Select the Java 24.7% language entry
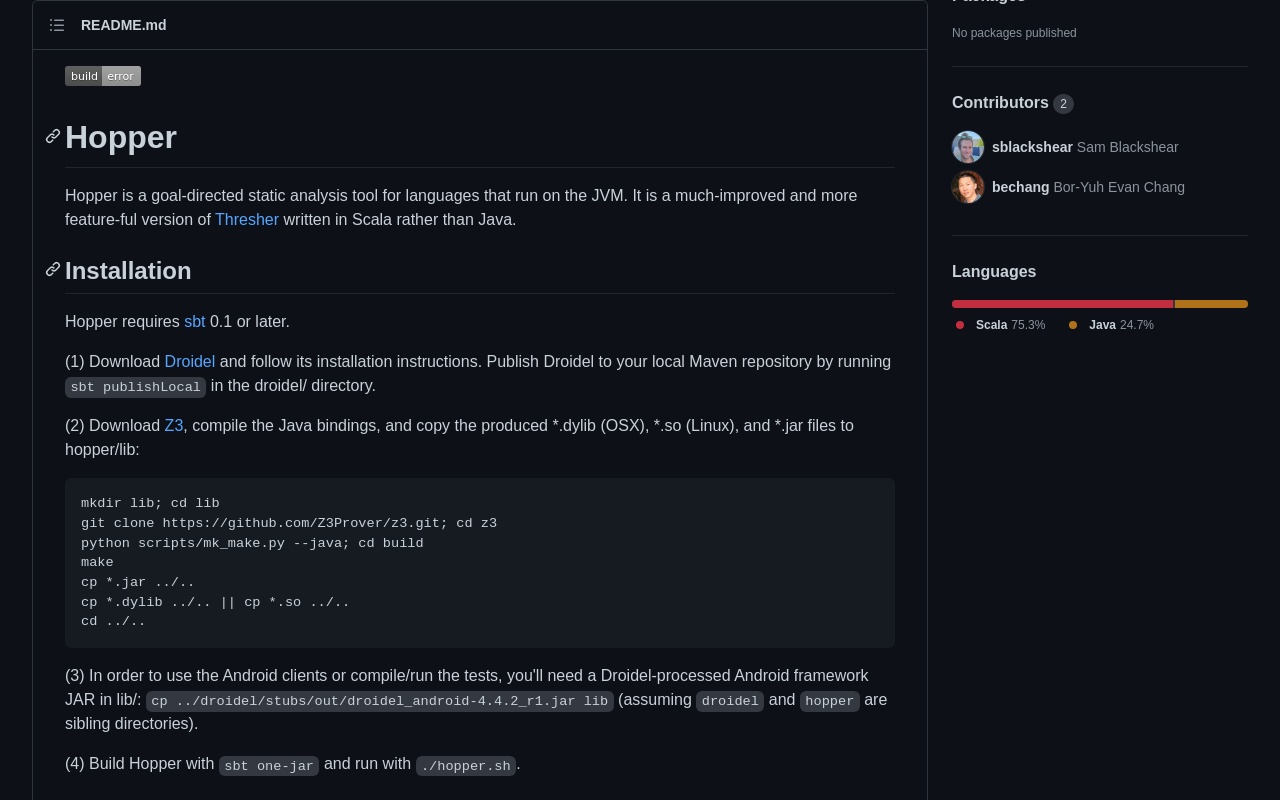 1120,325
